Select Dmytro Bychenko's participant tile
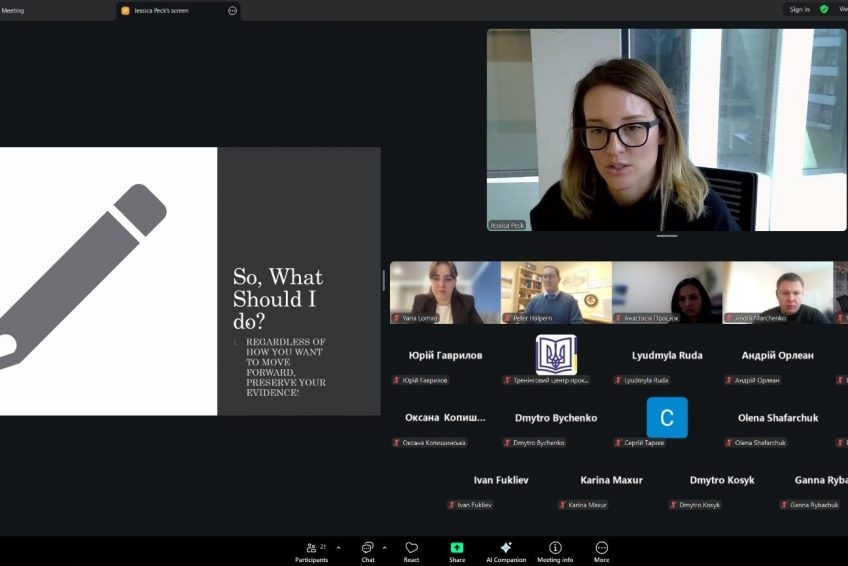This screenshot has width=848, height=566. (x=556, y=424)
